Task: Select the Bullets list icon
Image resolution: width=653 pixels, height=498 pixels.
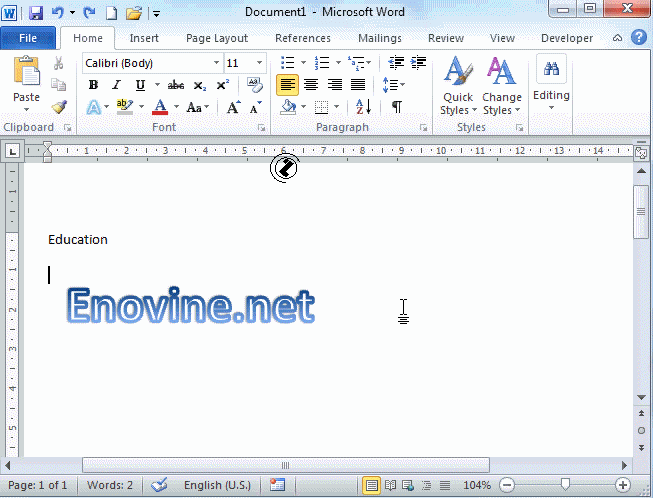Action: [288, 63]
